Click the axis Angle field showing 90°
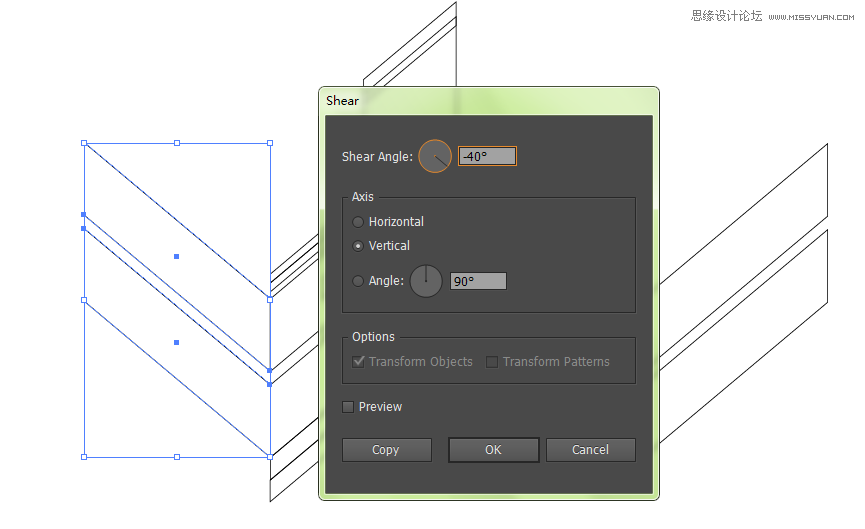 [478, 281]
